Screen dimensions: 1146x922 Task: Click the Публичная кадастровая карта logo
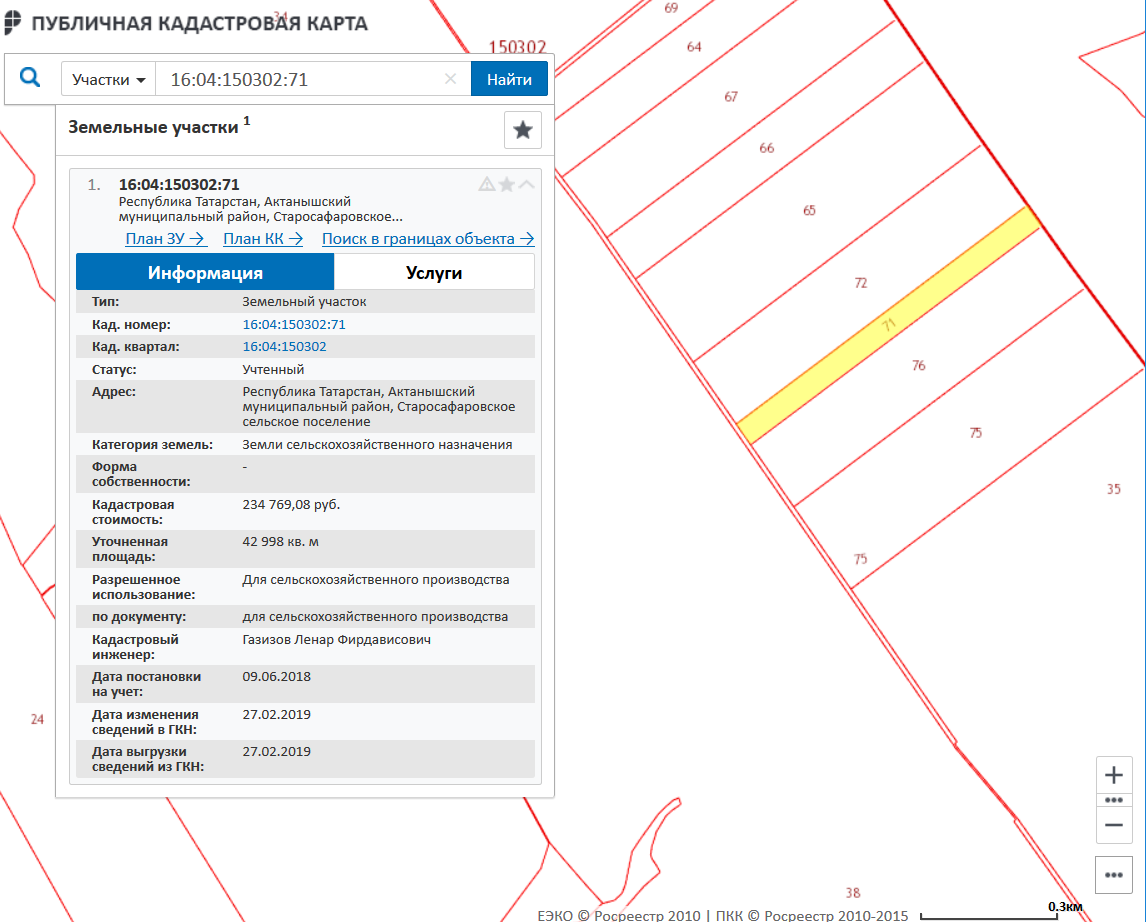[186, 23]
